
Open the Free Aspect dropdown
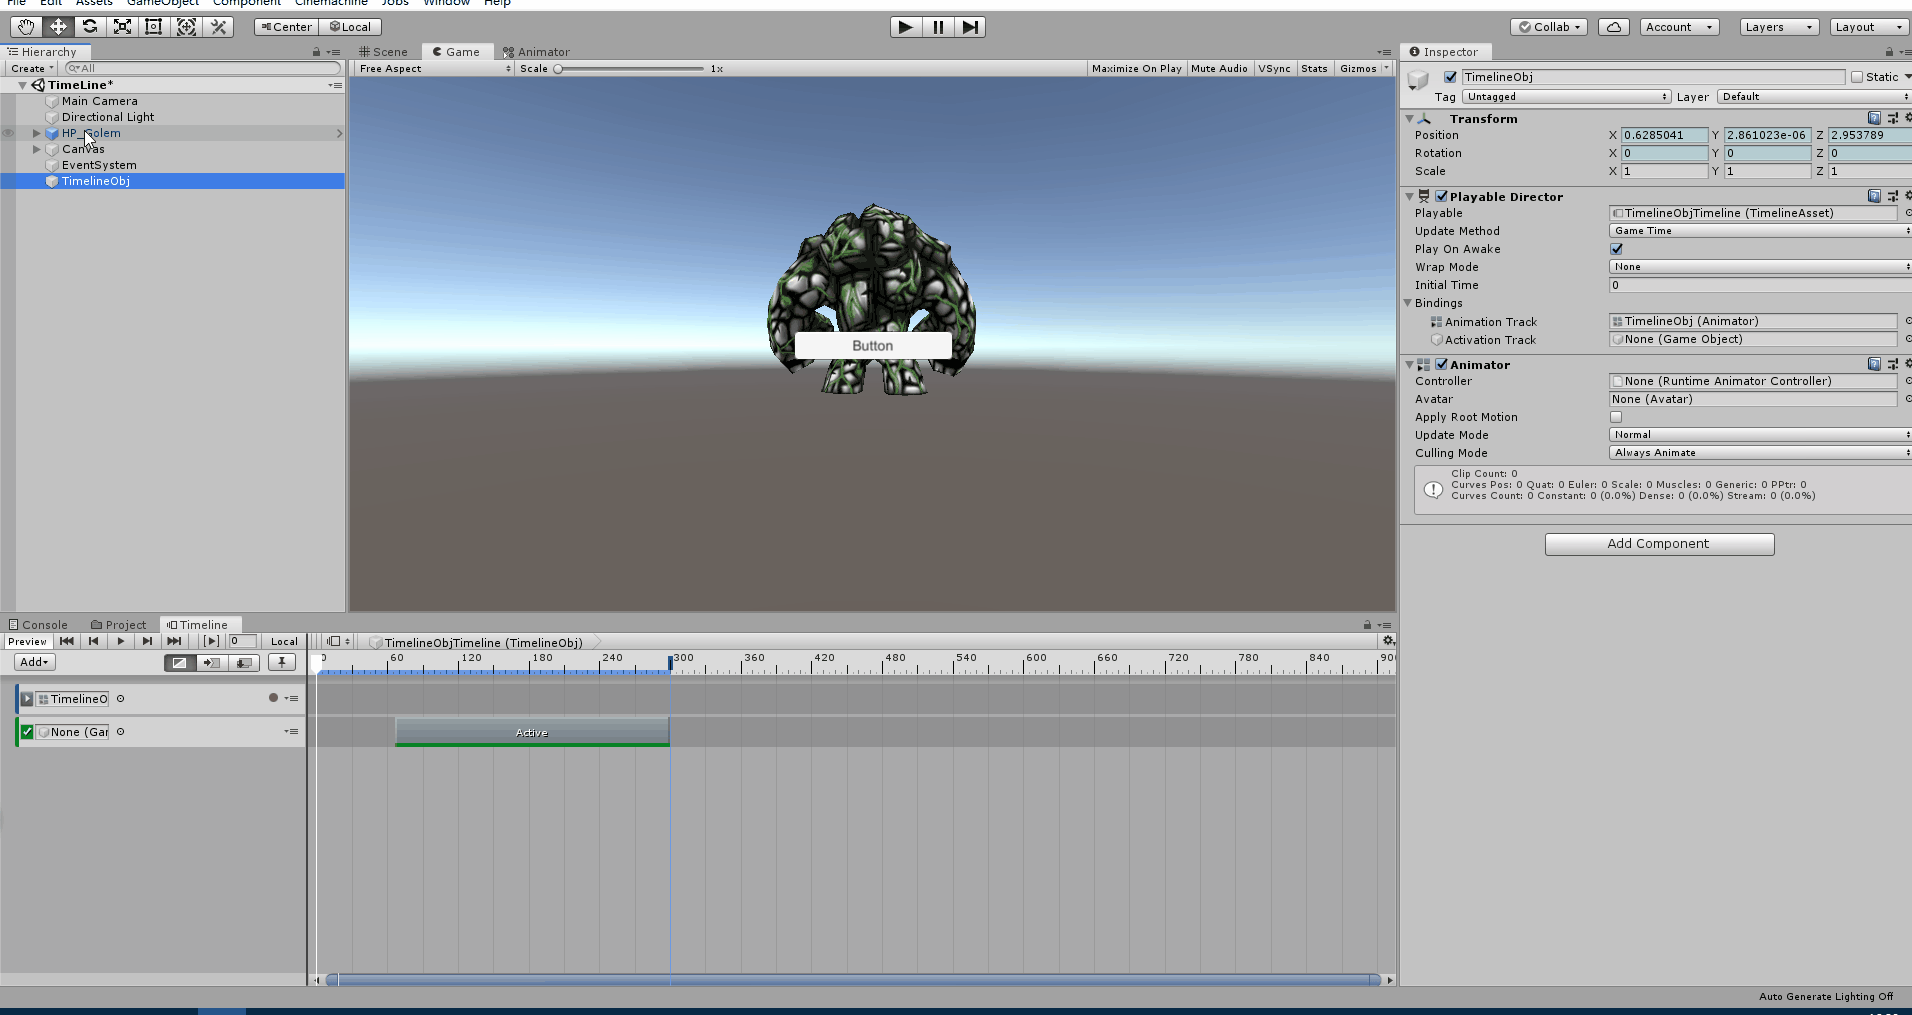pos(435,68)
